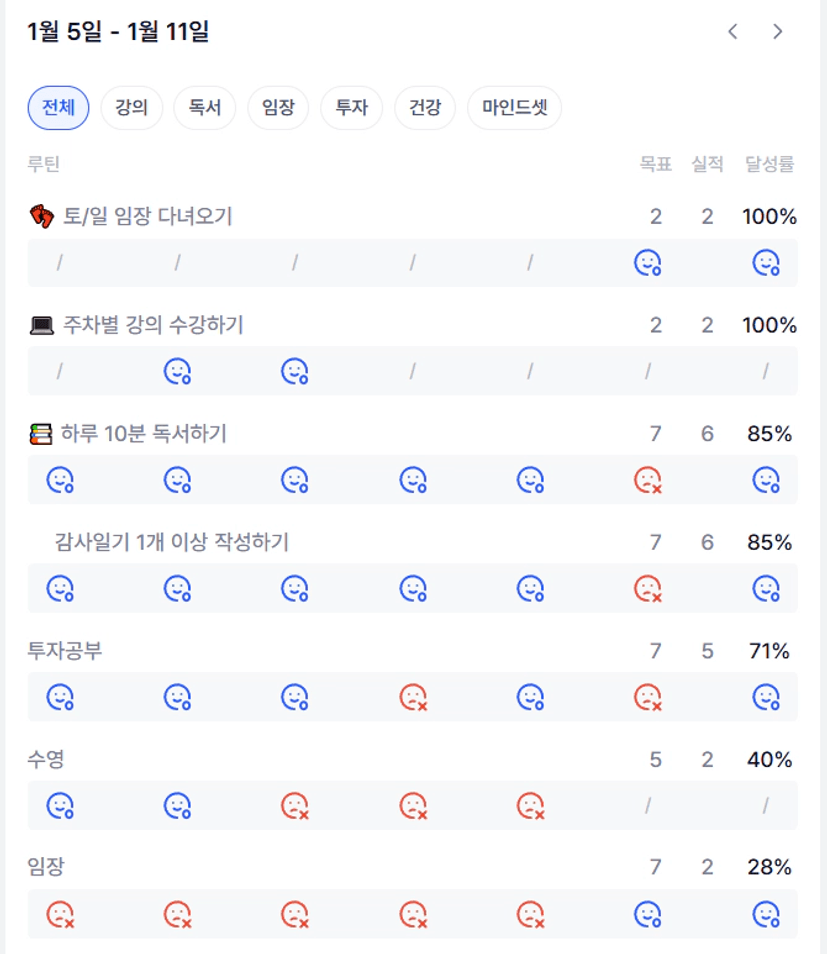Image resolution: width=827 pixels, height=954 pixels.
Task: Click the last blue smiley in the 임장 routine row
Action: tap(766, 914)
